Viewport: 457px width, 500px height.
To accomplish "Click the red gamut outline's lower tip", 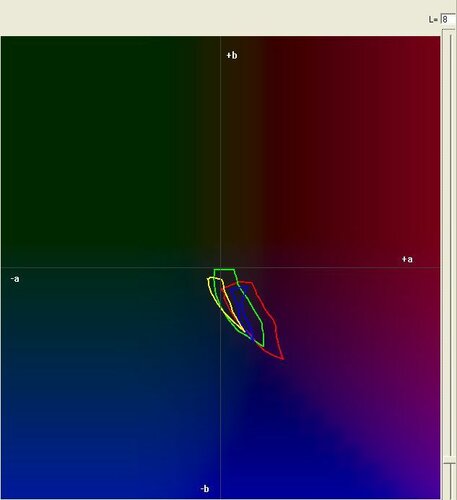I will point(283,359).
